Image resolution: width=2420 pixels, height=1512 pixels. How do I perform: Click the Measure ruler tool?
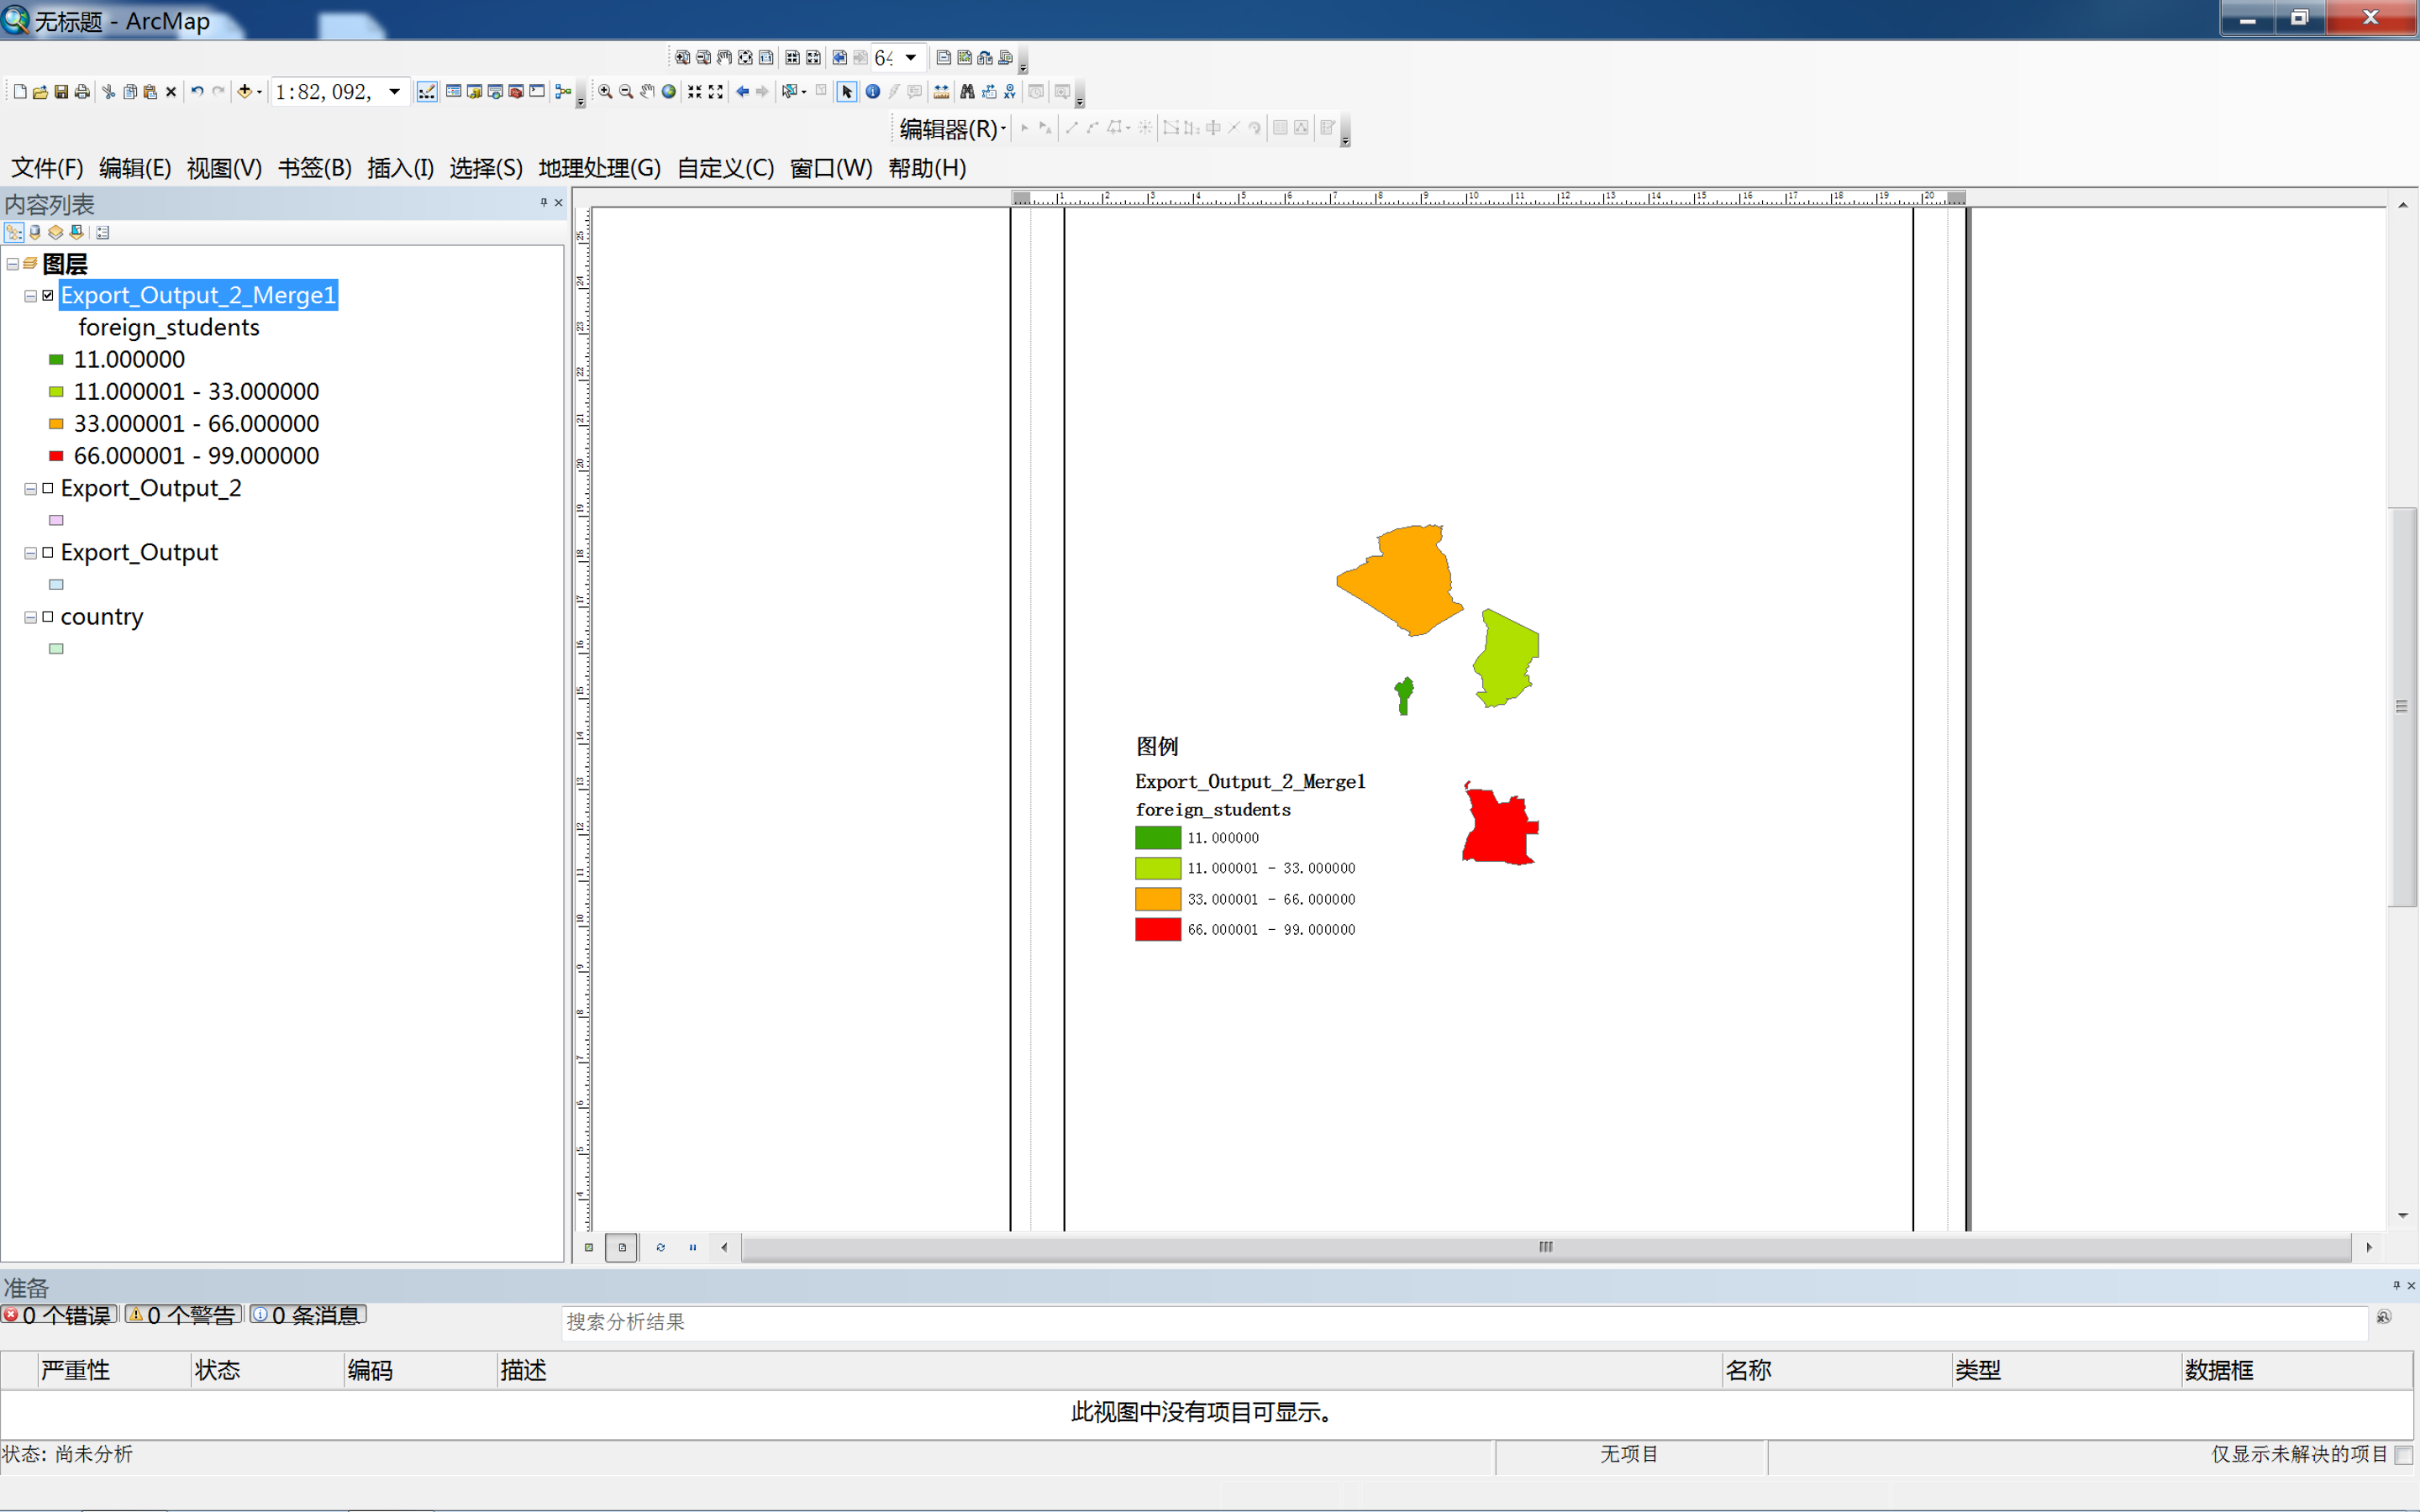pyautogui.click(x=941, y=92)
